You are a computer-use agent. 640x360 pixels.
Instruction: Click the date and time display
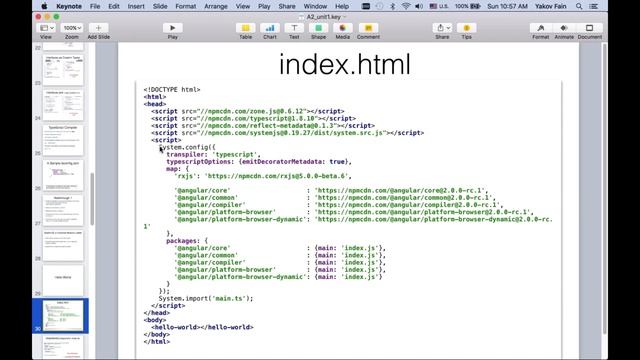tap(507, 6)
